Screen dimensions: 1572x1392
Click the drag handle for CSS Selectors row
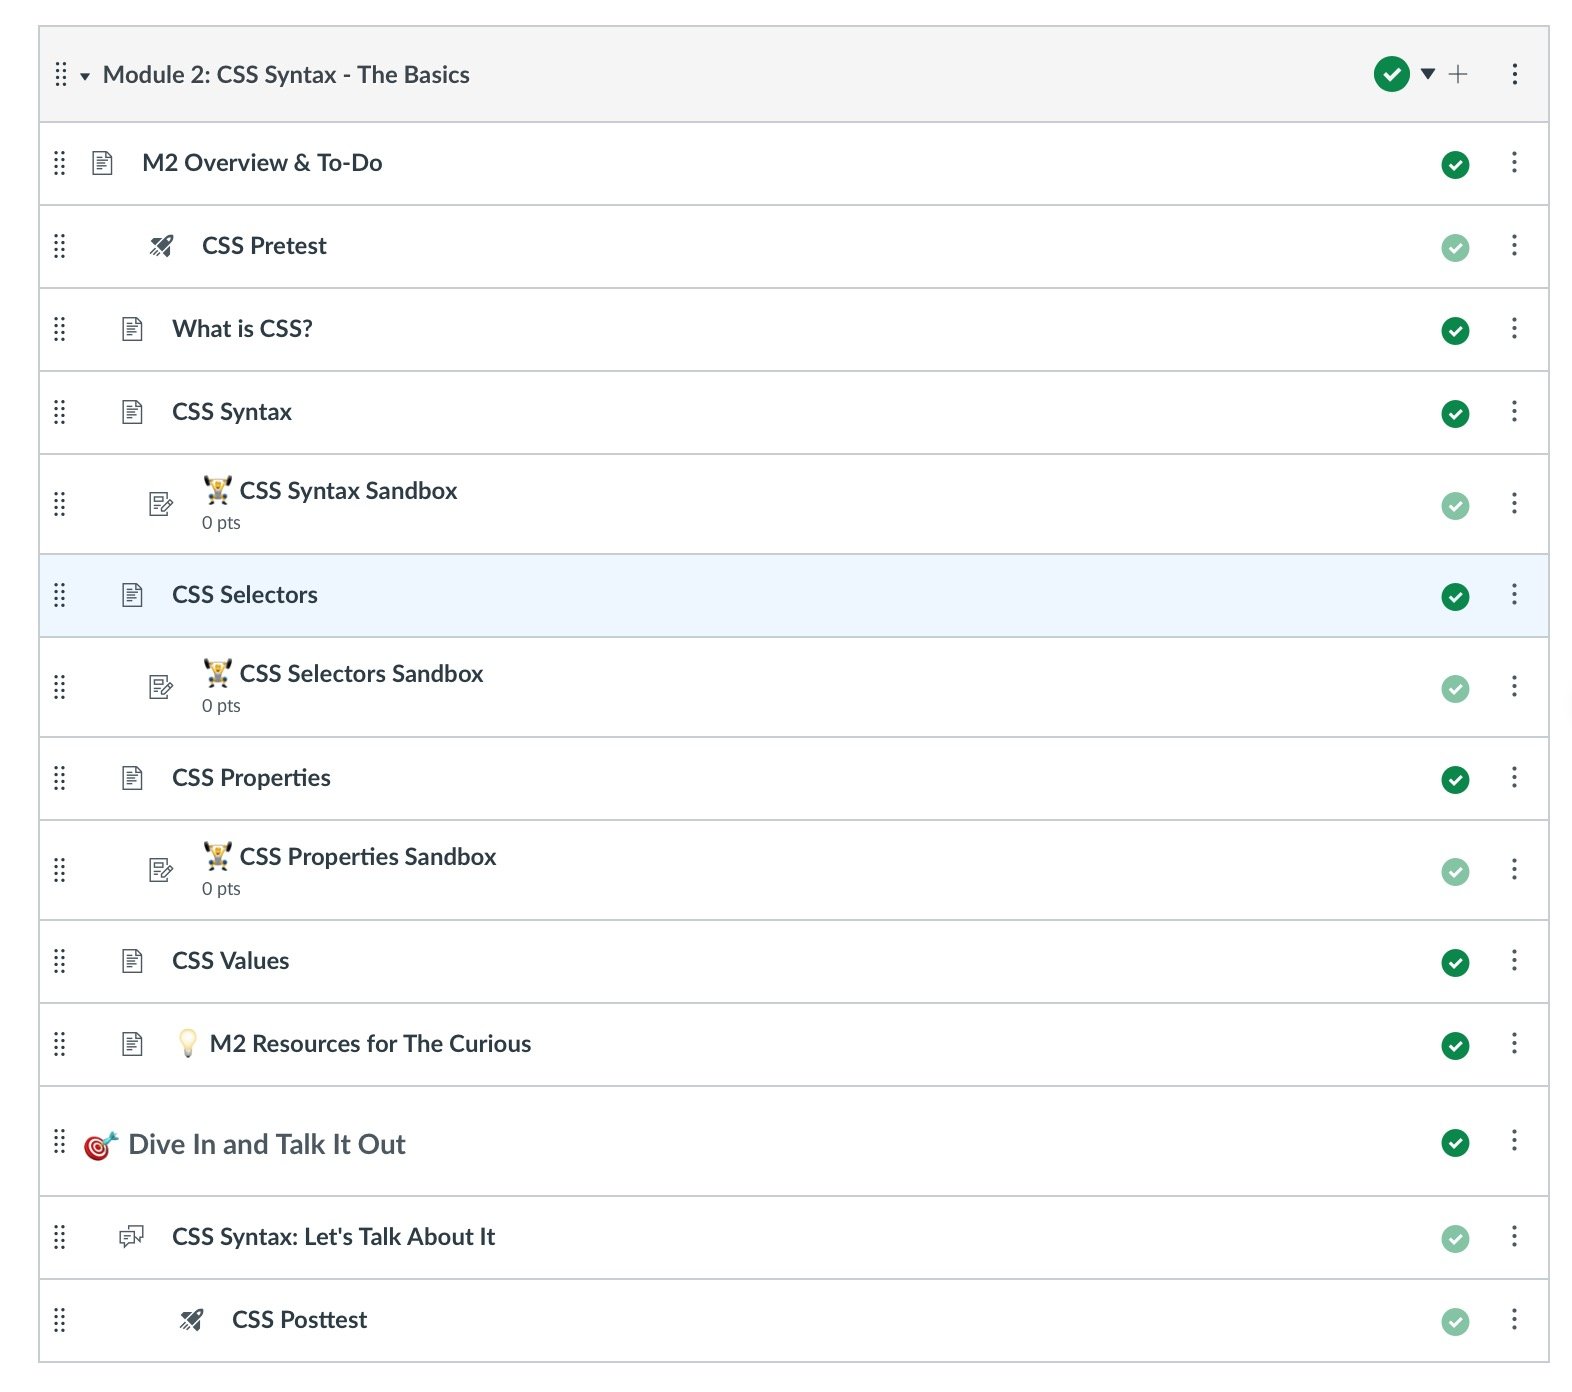tap(60, 595)
